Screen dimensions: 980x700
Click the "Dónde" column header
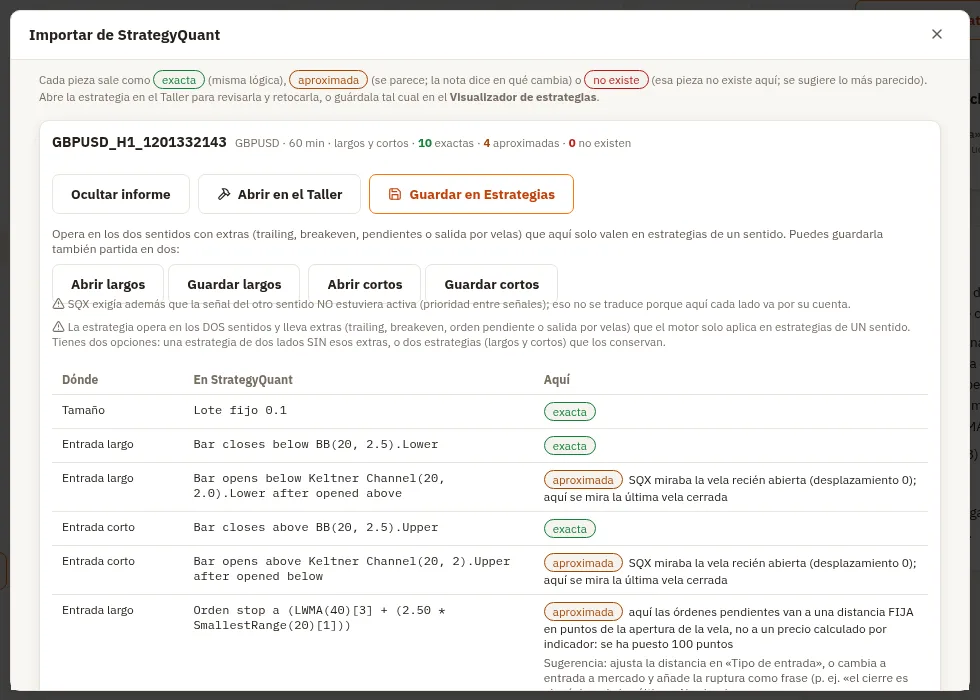[80, 379]
